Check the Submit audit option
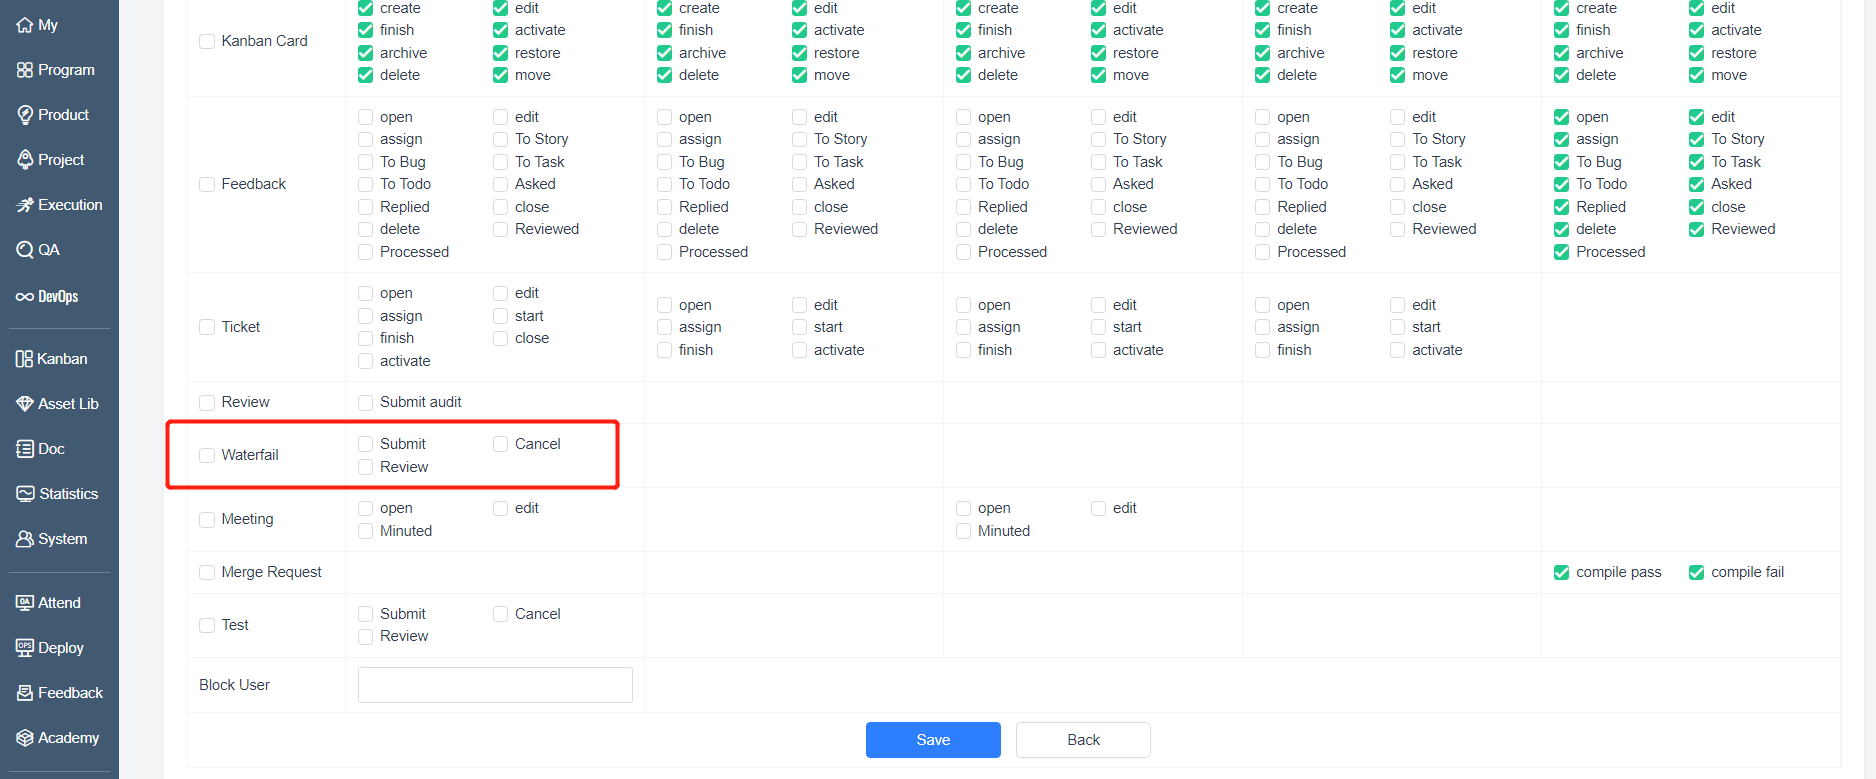This screenshot has height=779, width=1876. click(366, 403)
